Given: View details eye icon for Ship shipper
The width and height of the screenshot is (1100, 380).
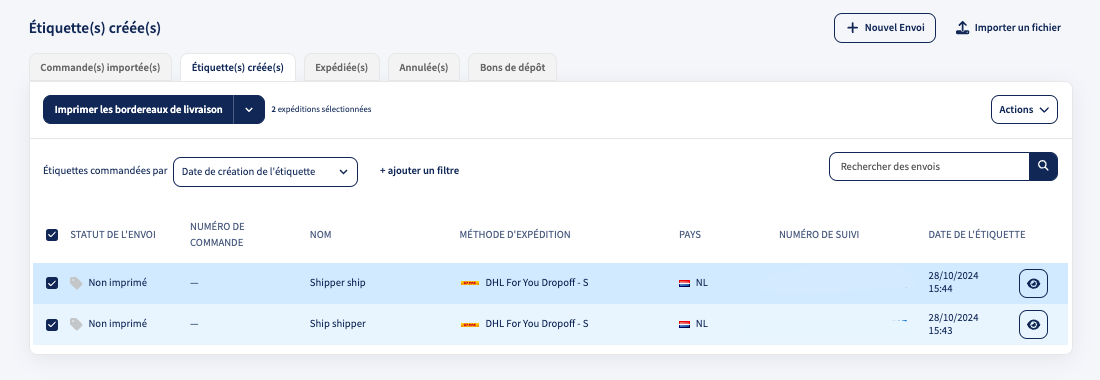Looking at the screenshot, I should (1033, 325).
